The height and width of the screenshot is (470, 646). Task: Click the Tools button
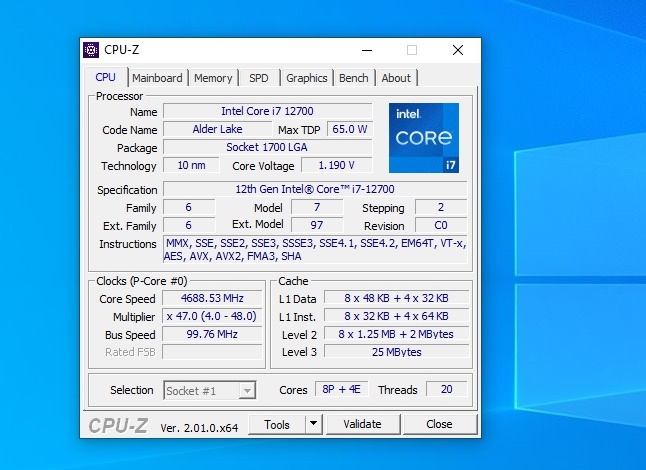coord(277,424)
